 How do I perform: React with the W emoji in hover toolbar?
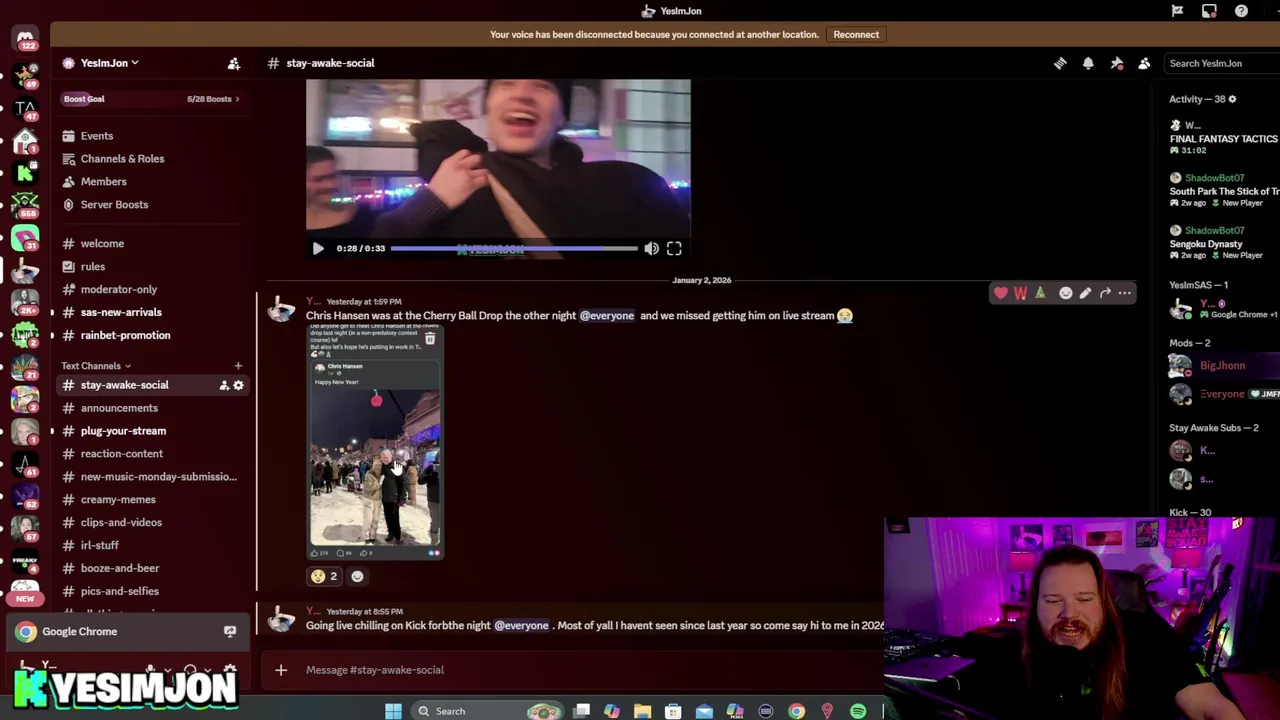(x=1020, y=293)
